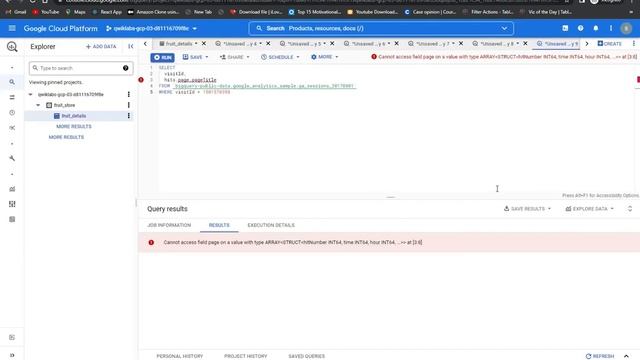Click the ADD DATA button
The width and height of the screenshot is (640, 360).
tap(101, 47)
